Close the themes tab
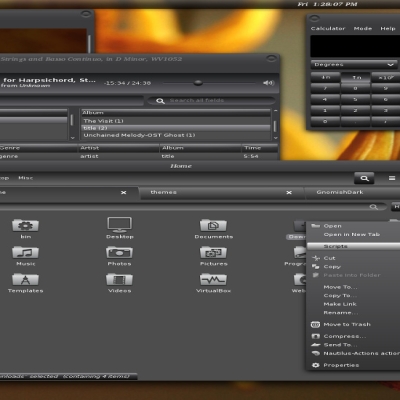 289,192
